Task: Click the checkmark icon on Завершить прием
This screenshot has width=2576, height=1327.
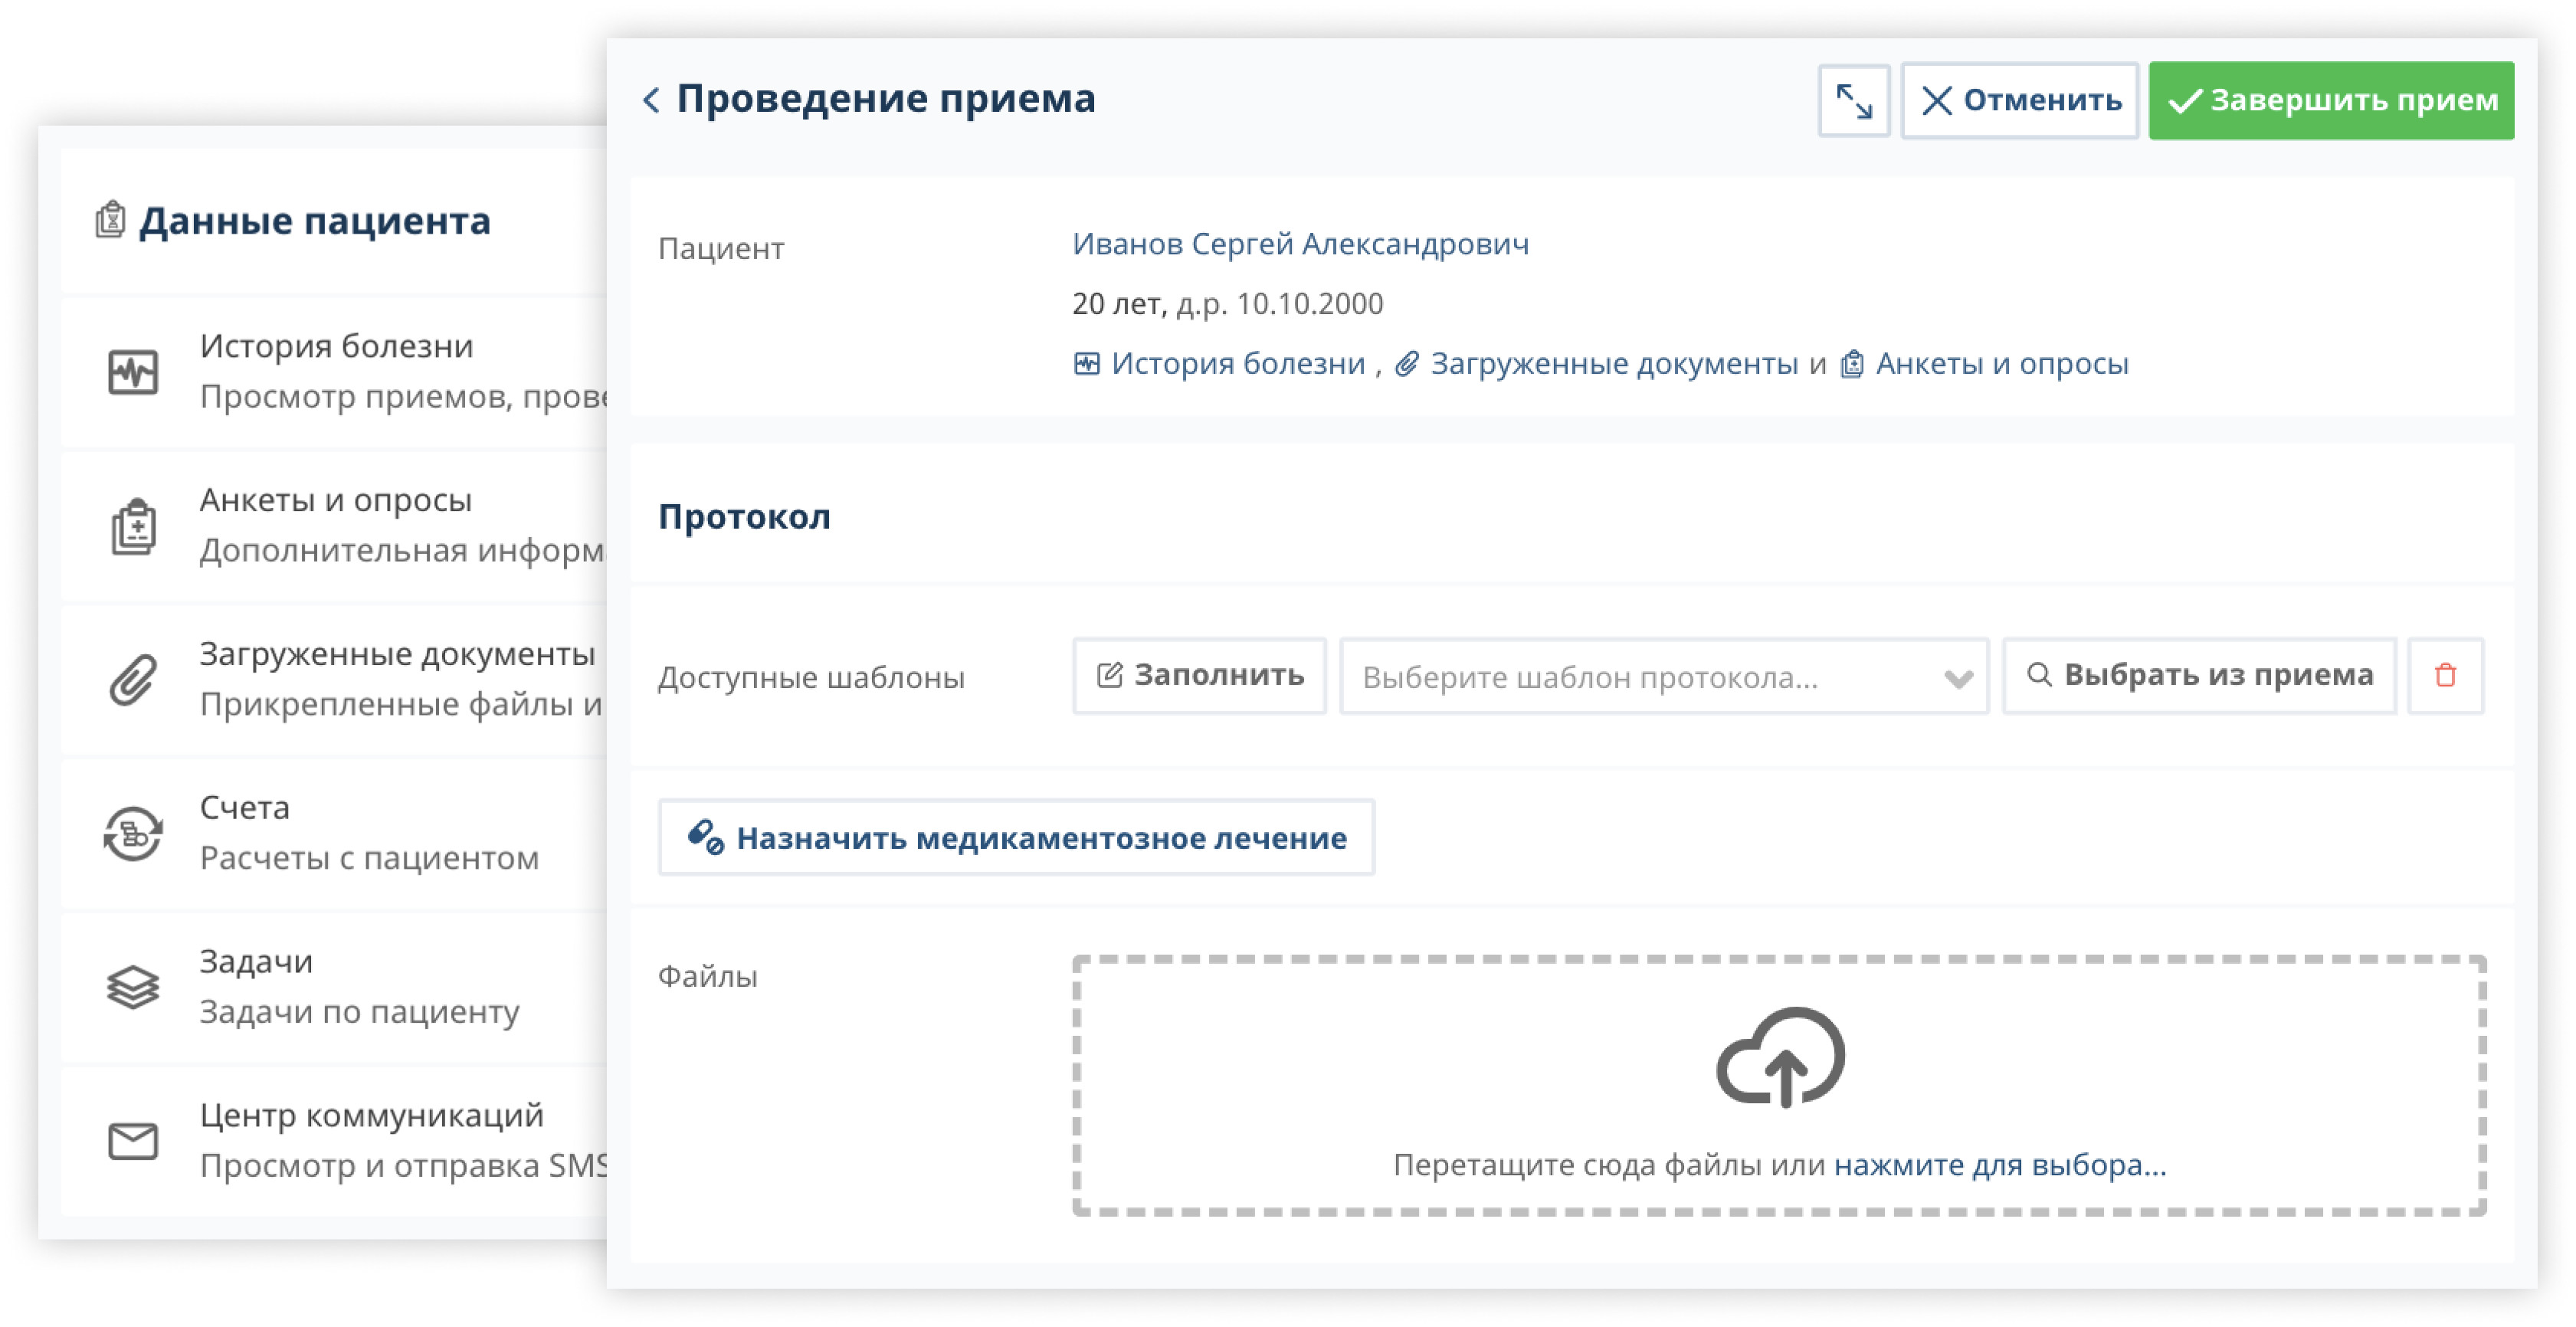Action: click(x=2184, y=101)
